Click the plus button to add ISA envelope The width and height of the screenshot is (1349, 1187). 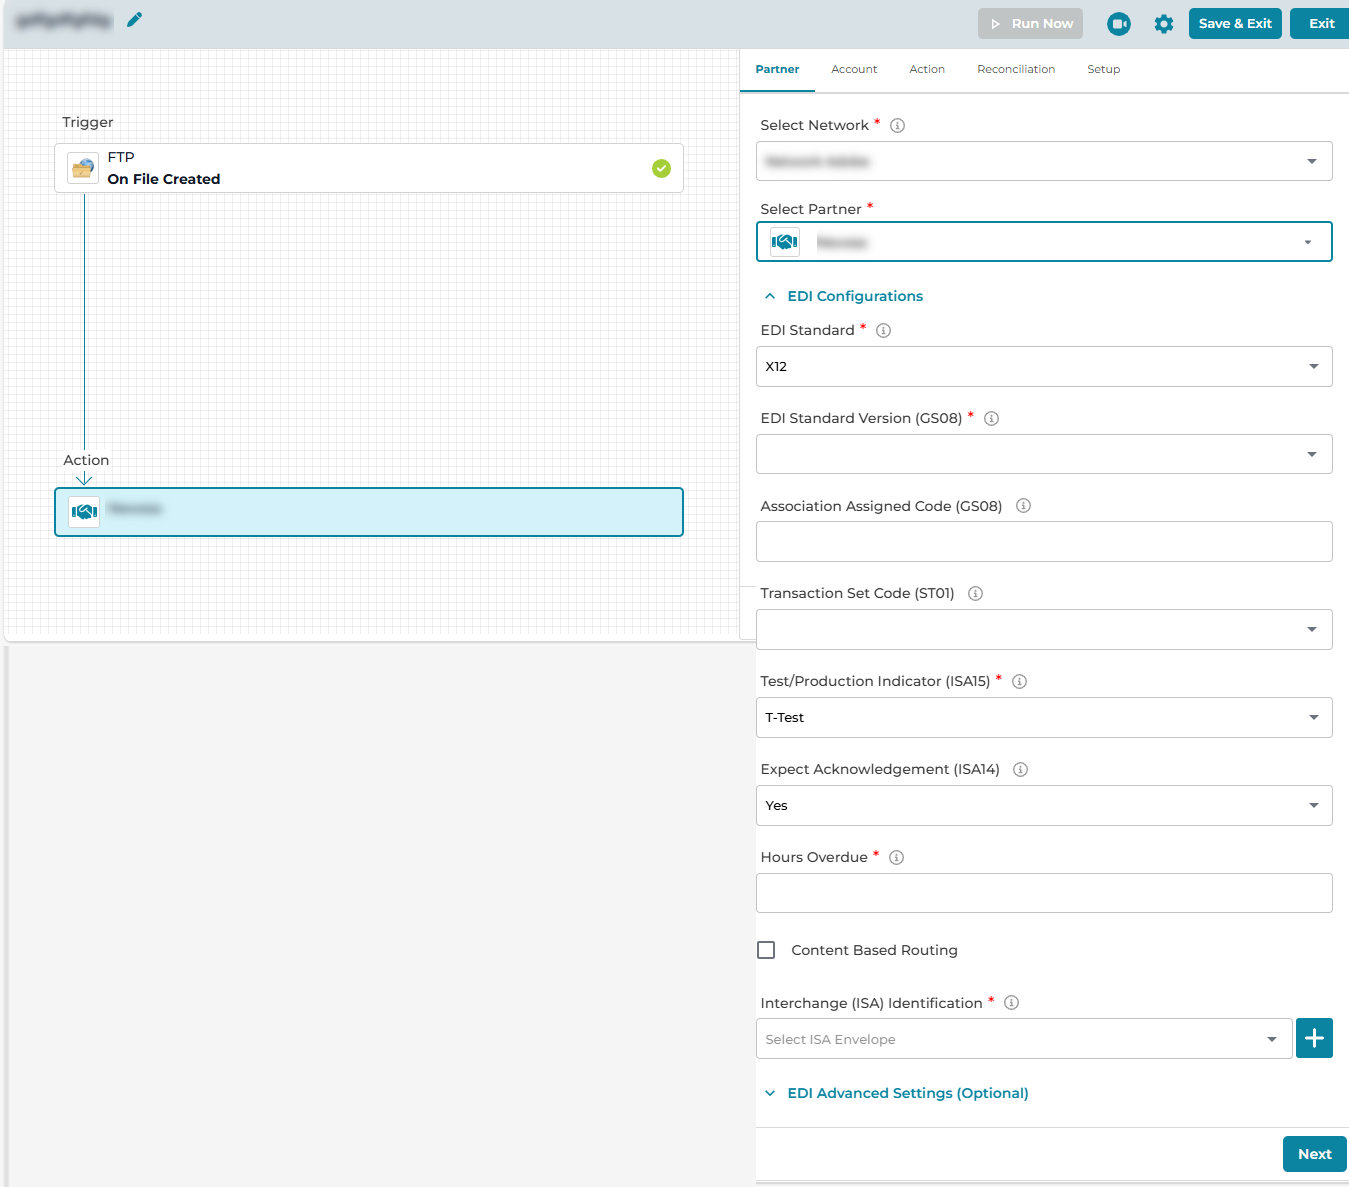(1314, 1038)
